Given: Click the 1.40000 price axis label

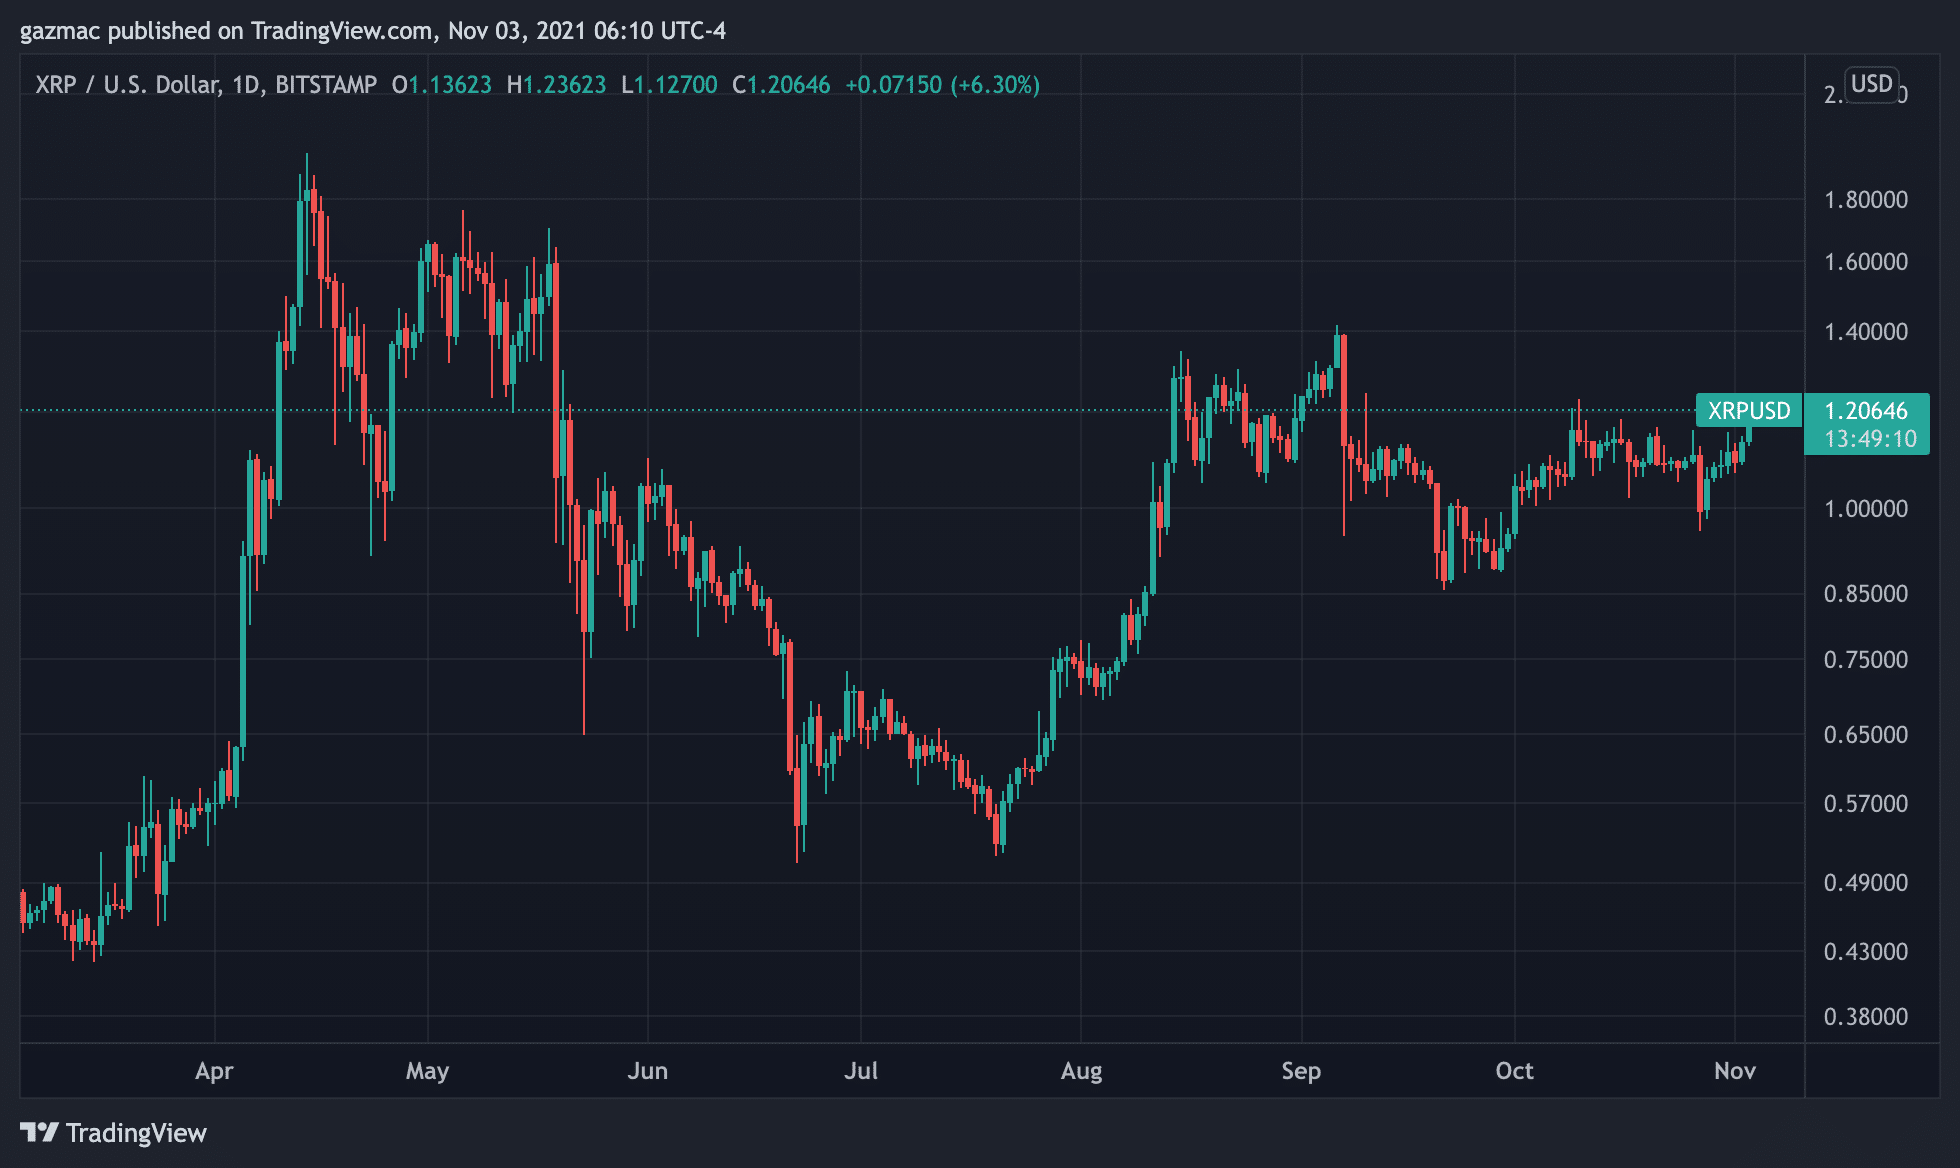Looking at the screenshot, I should coord(1866,332).
